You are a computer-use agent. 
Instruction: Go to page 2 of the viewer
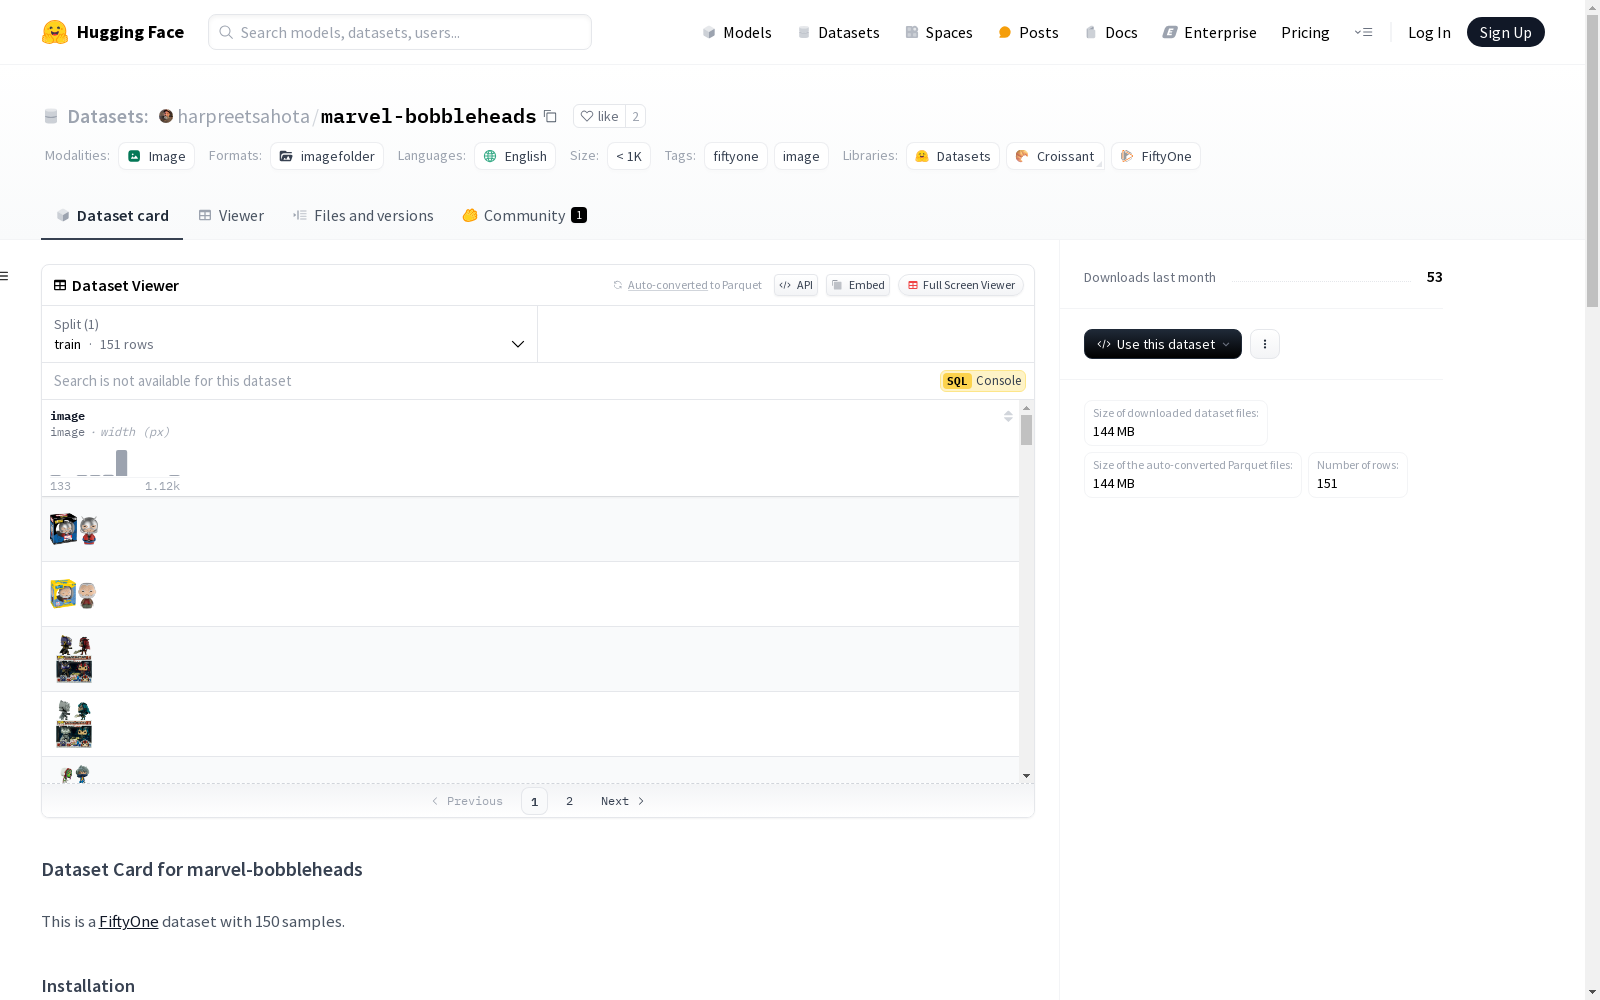point(570,801)
